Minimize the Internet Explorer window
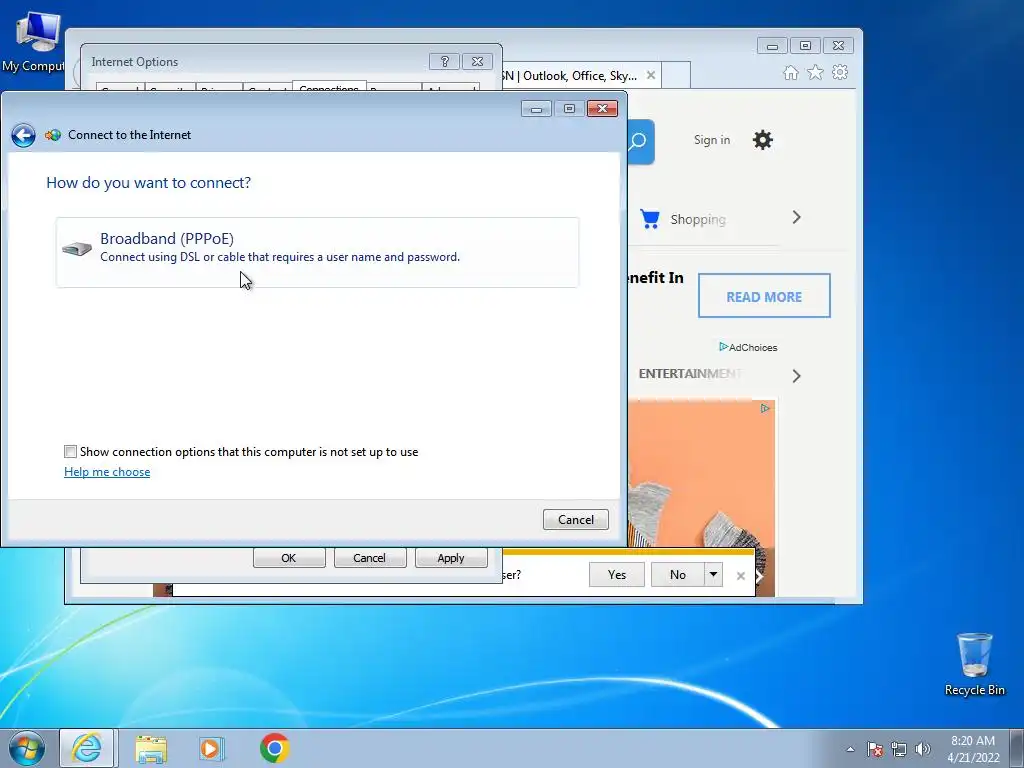The image size is (1024, 768). click(x=772, y=46)
